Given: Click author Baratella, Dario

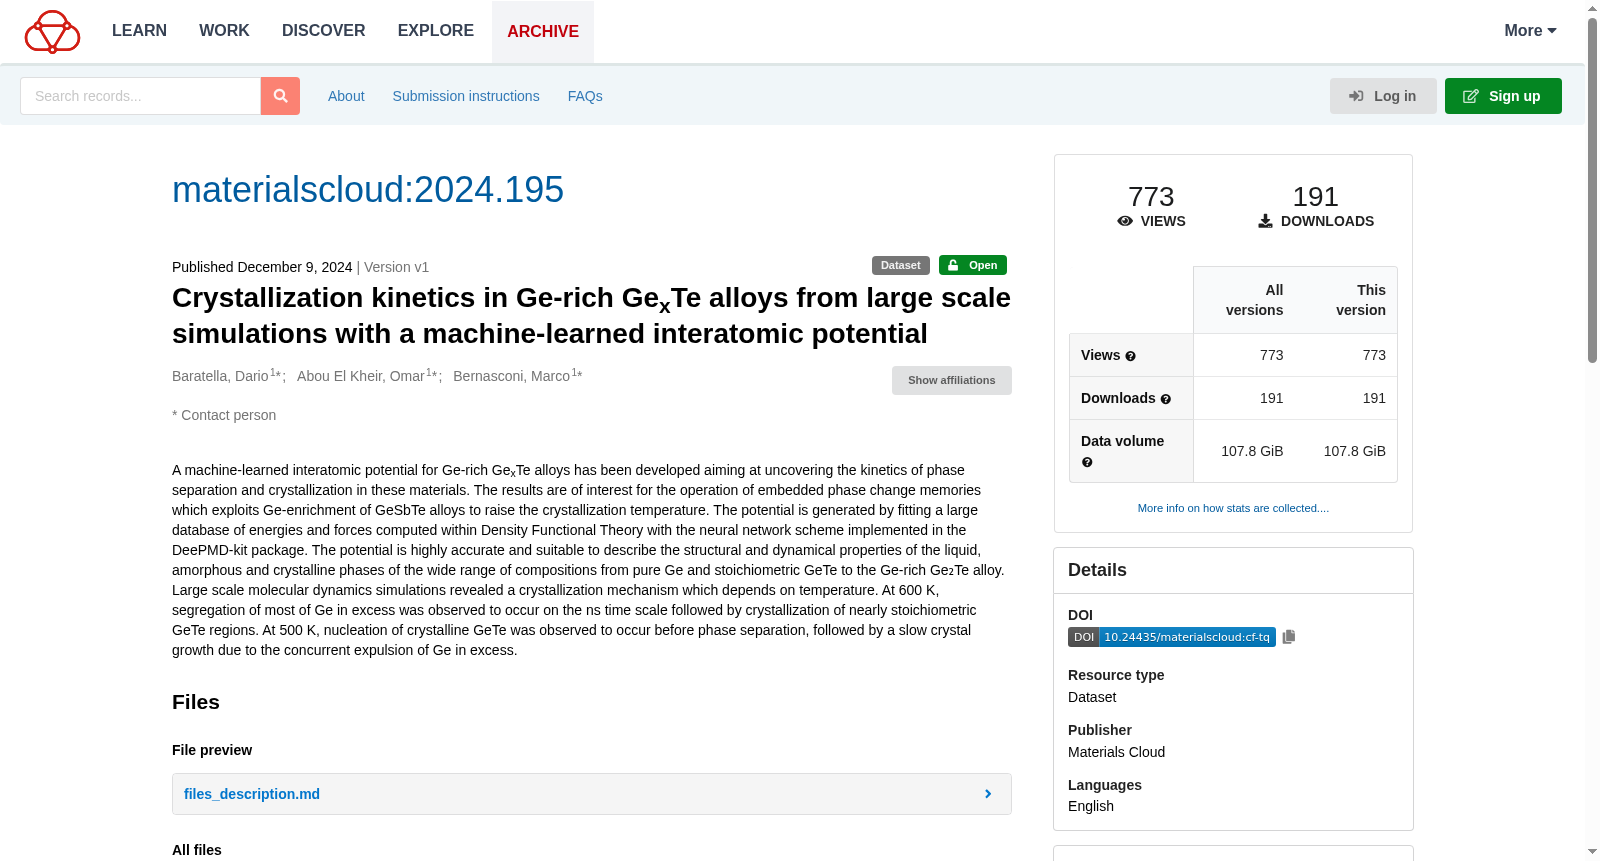Looking at the screenshot, I should tap(220, 376).
